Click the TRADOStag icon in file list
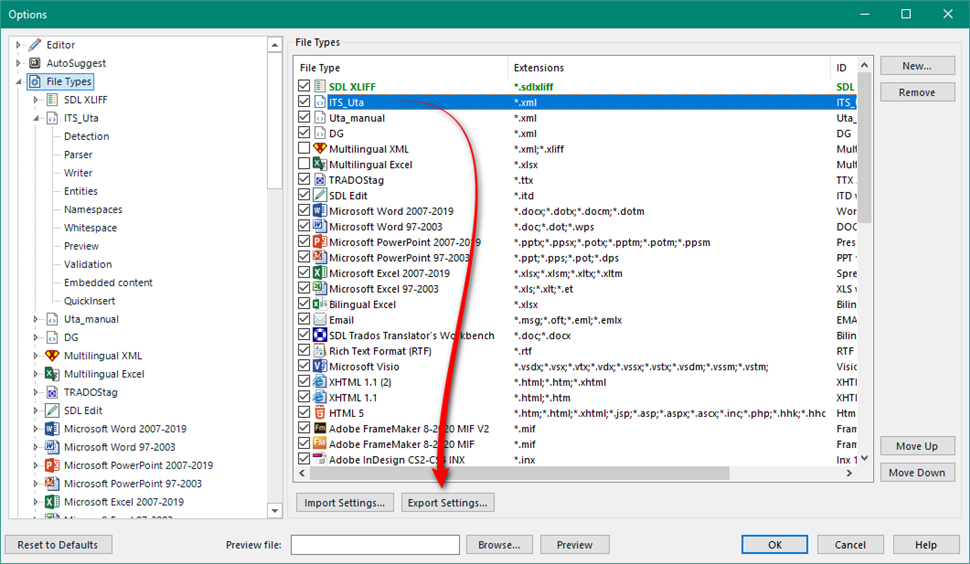 click(x=320, y=180)
